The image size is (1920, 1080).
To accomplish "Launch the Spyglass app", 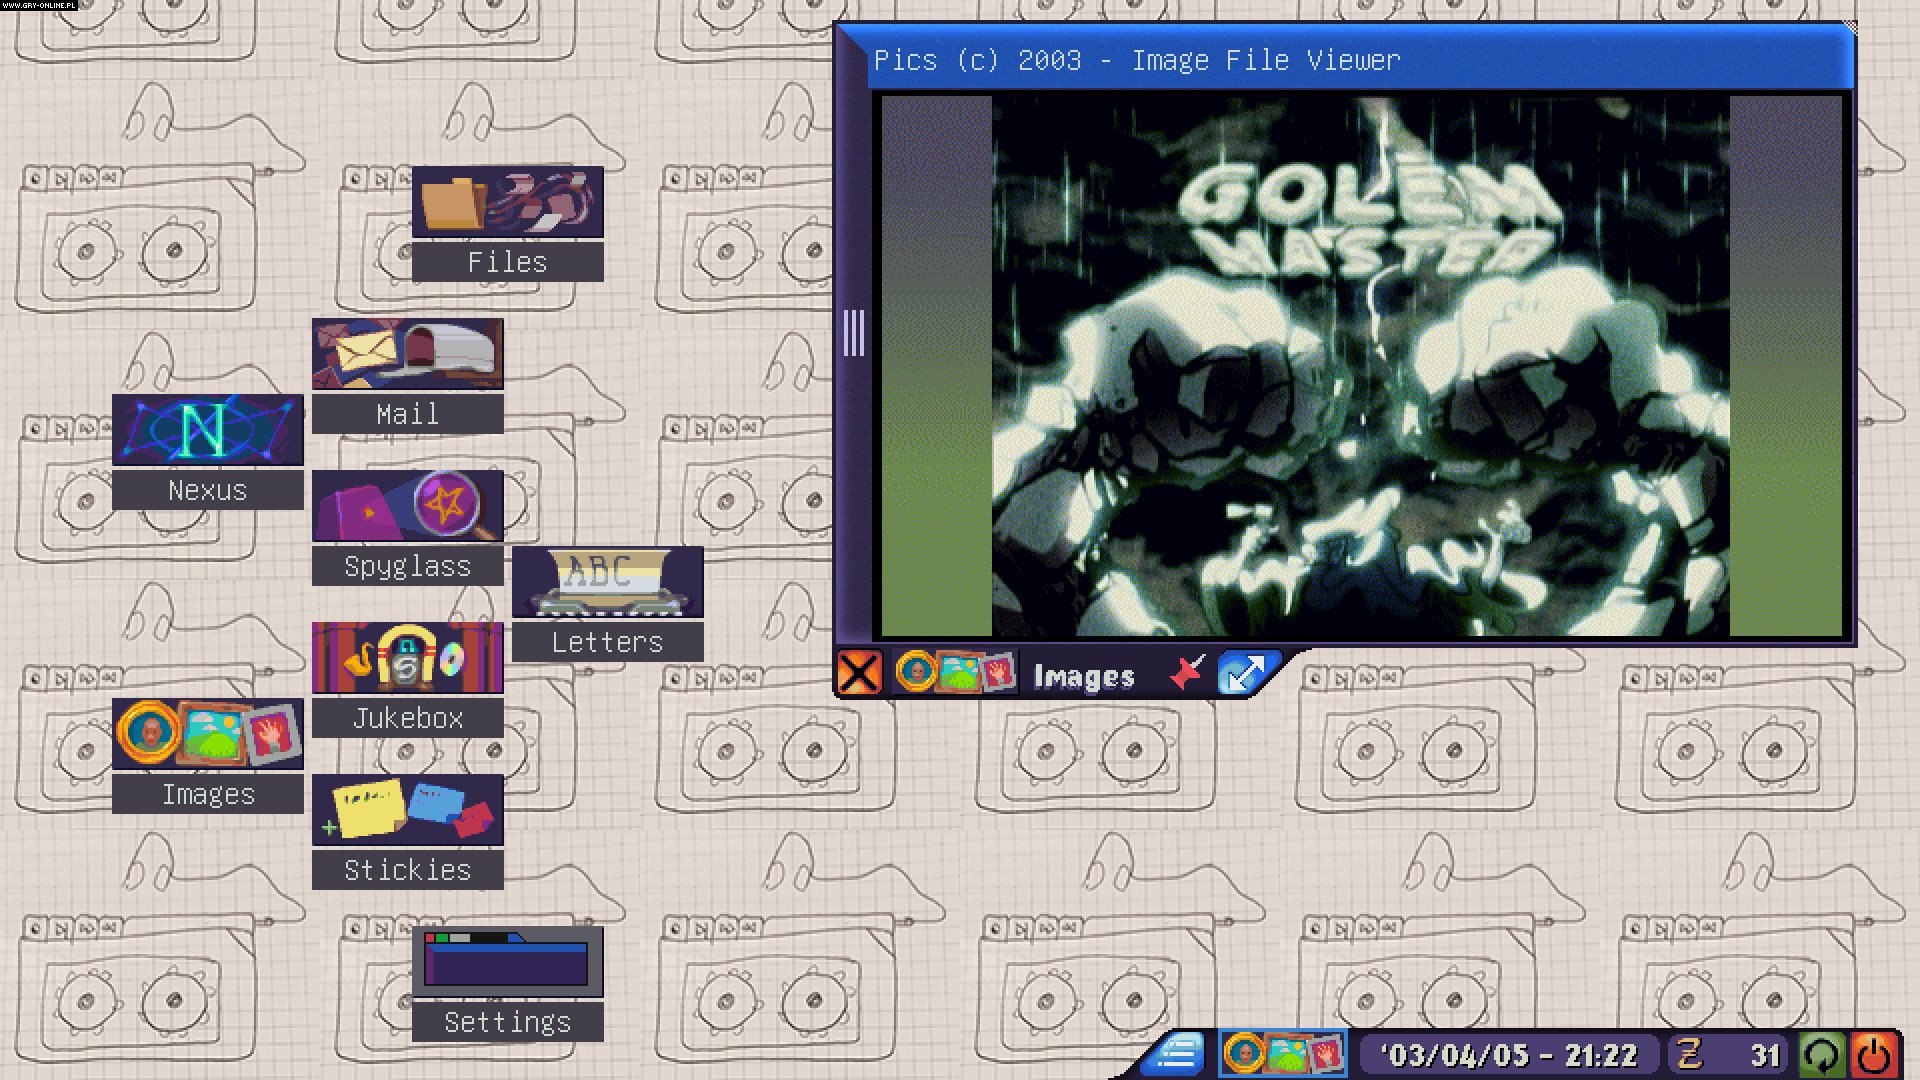I will 408,506.
